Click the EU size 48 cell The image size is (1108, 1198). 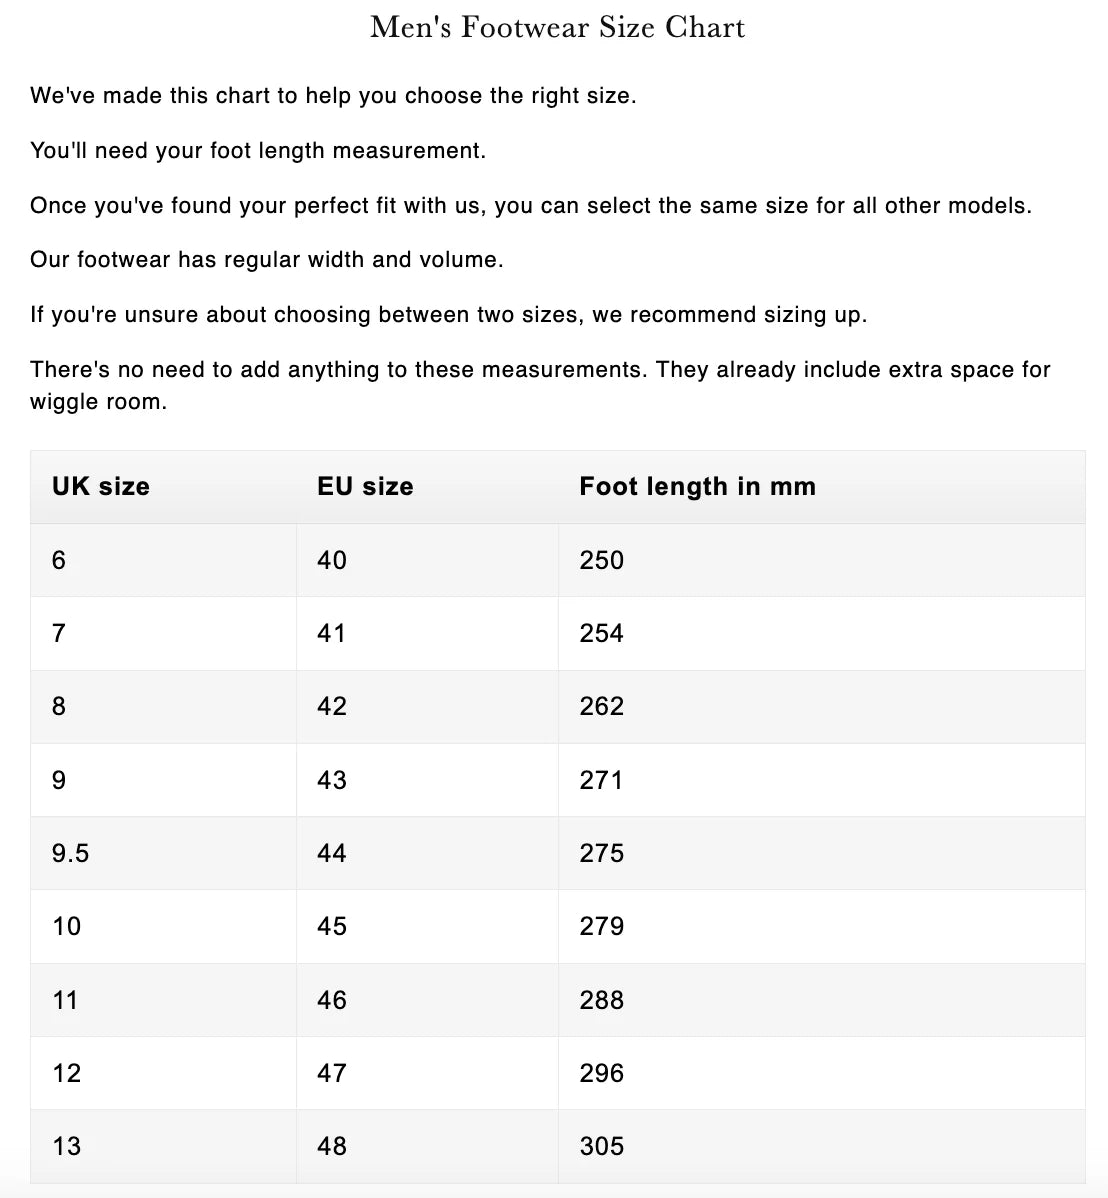[331, 1146]
